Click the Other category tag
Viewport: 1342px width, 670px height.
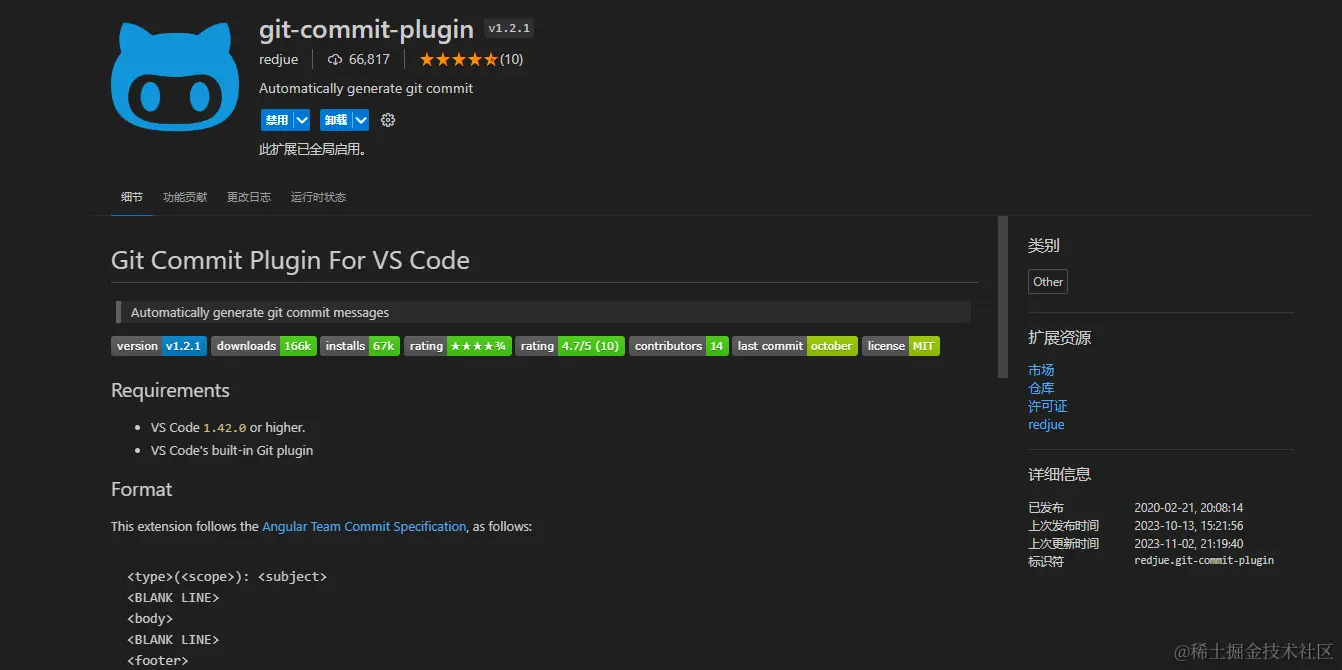[x=1047, y=281]
